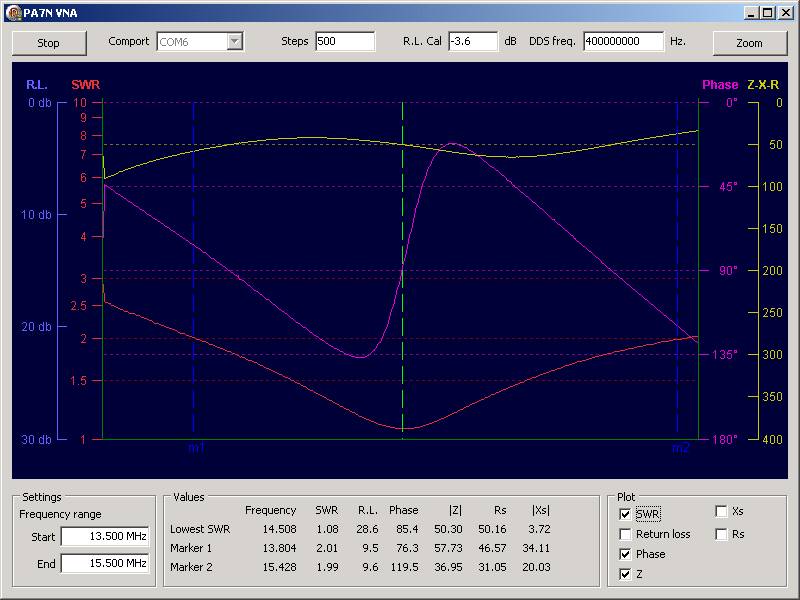800x600 pixels.
Task: Disable the Z plot checkbox
Action: [625, 574]
